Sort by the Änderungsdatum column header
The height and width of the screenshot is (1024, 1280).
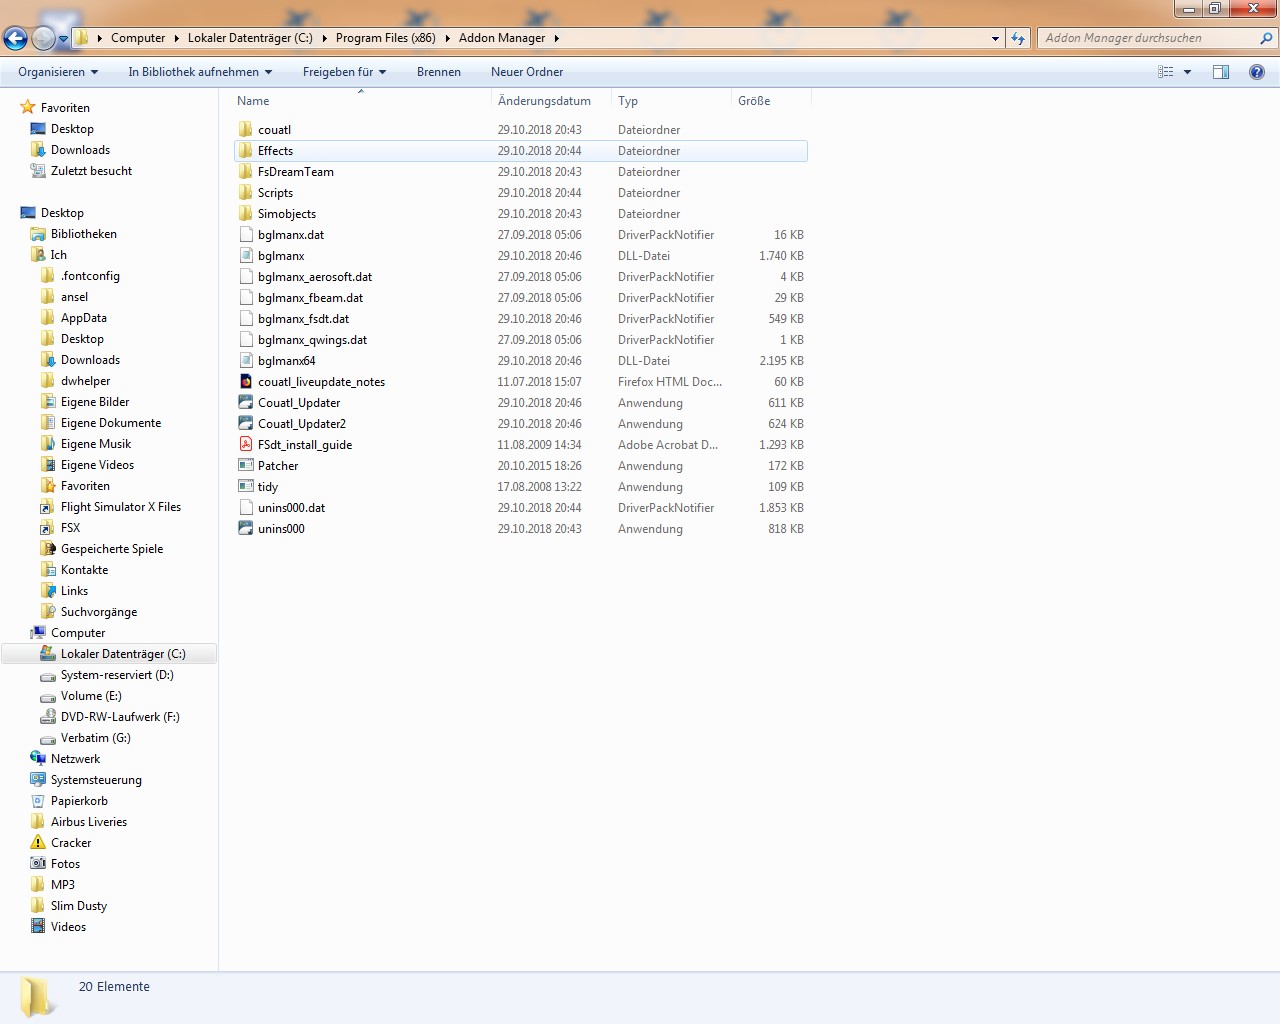pyautogui.click(x=545, y=101)
